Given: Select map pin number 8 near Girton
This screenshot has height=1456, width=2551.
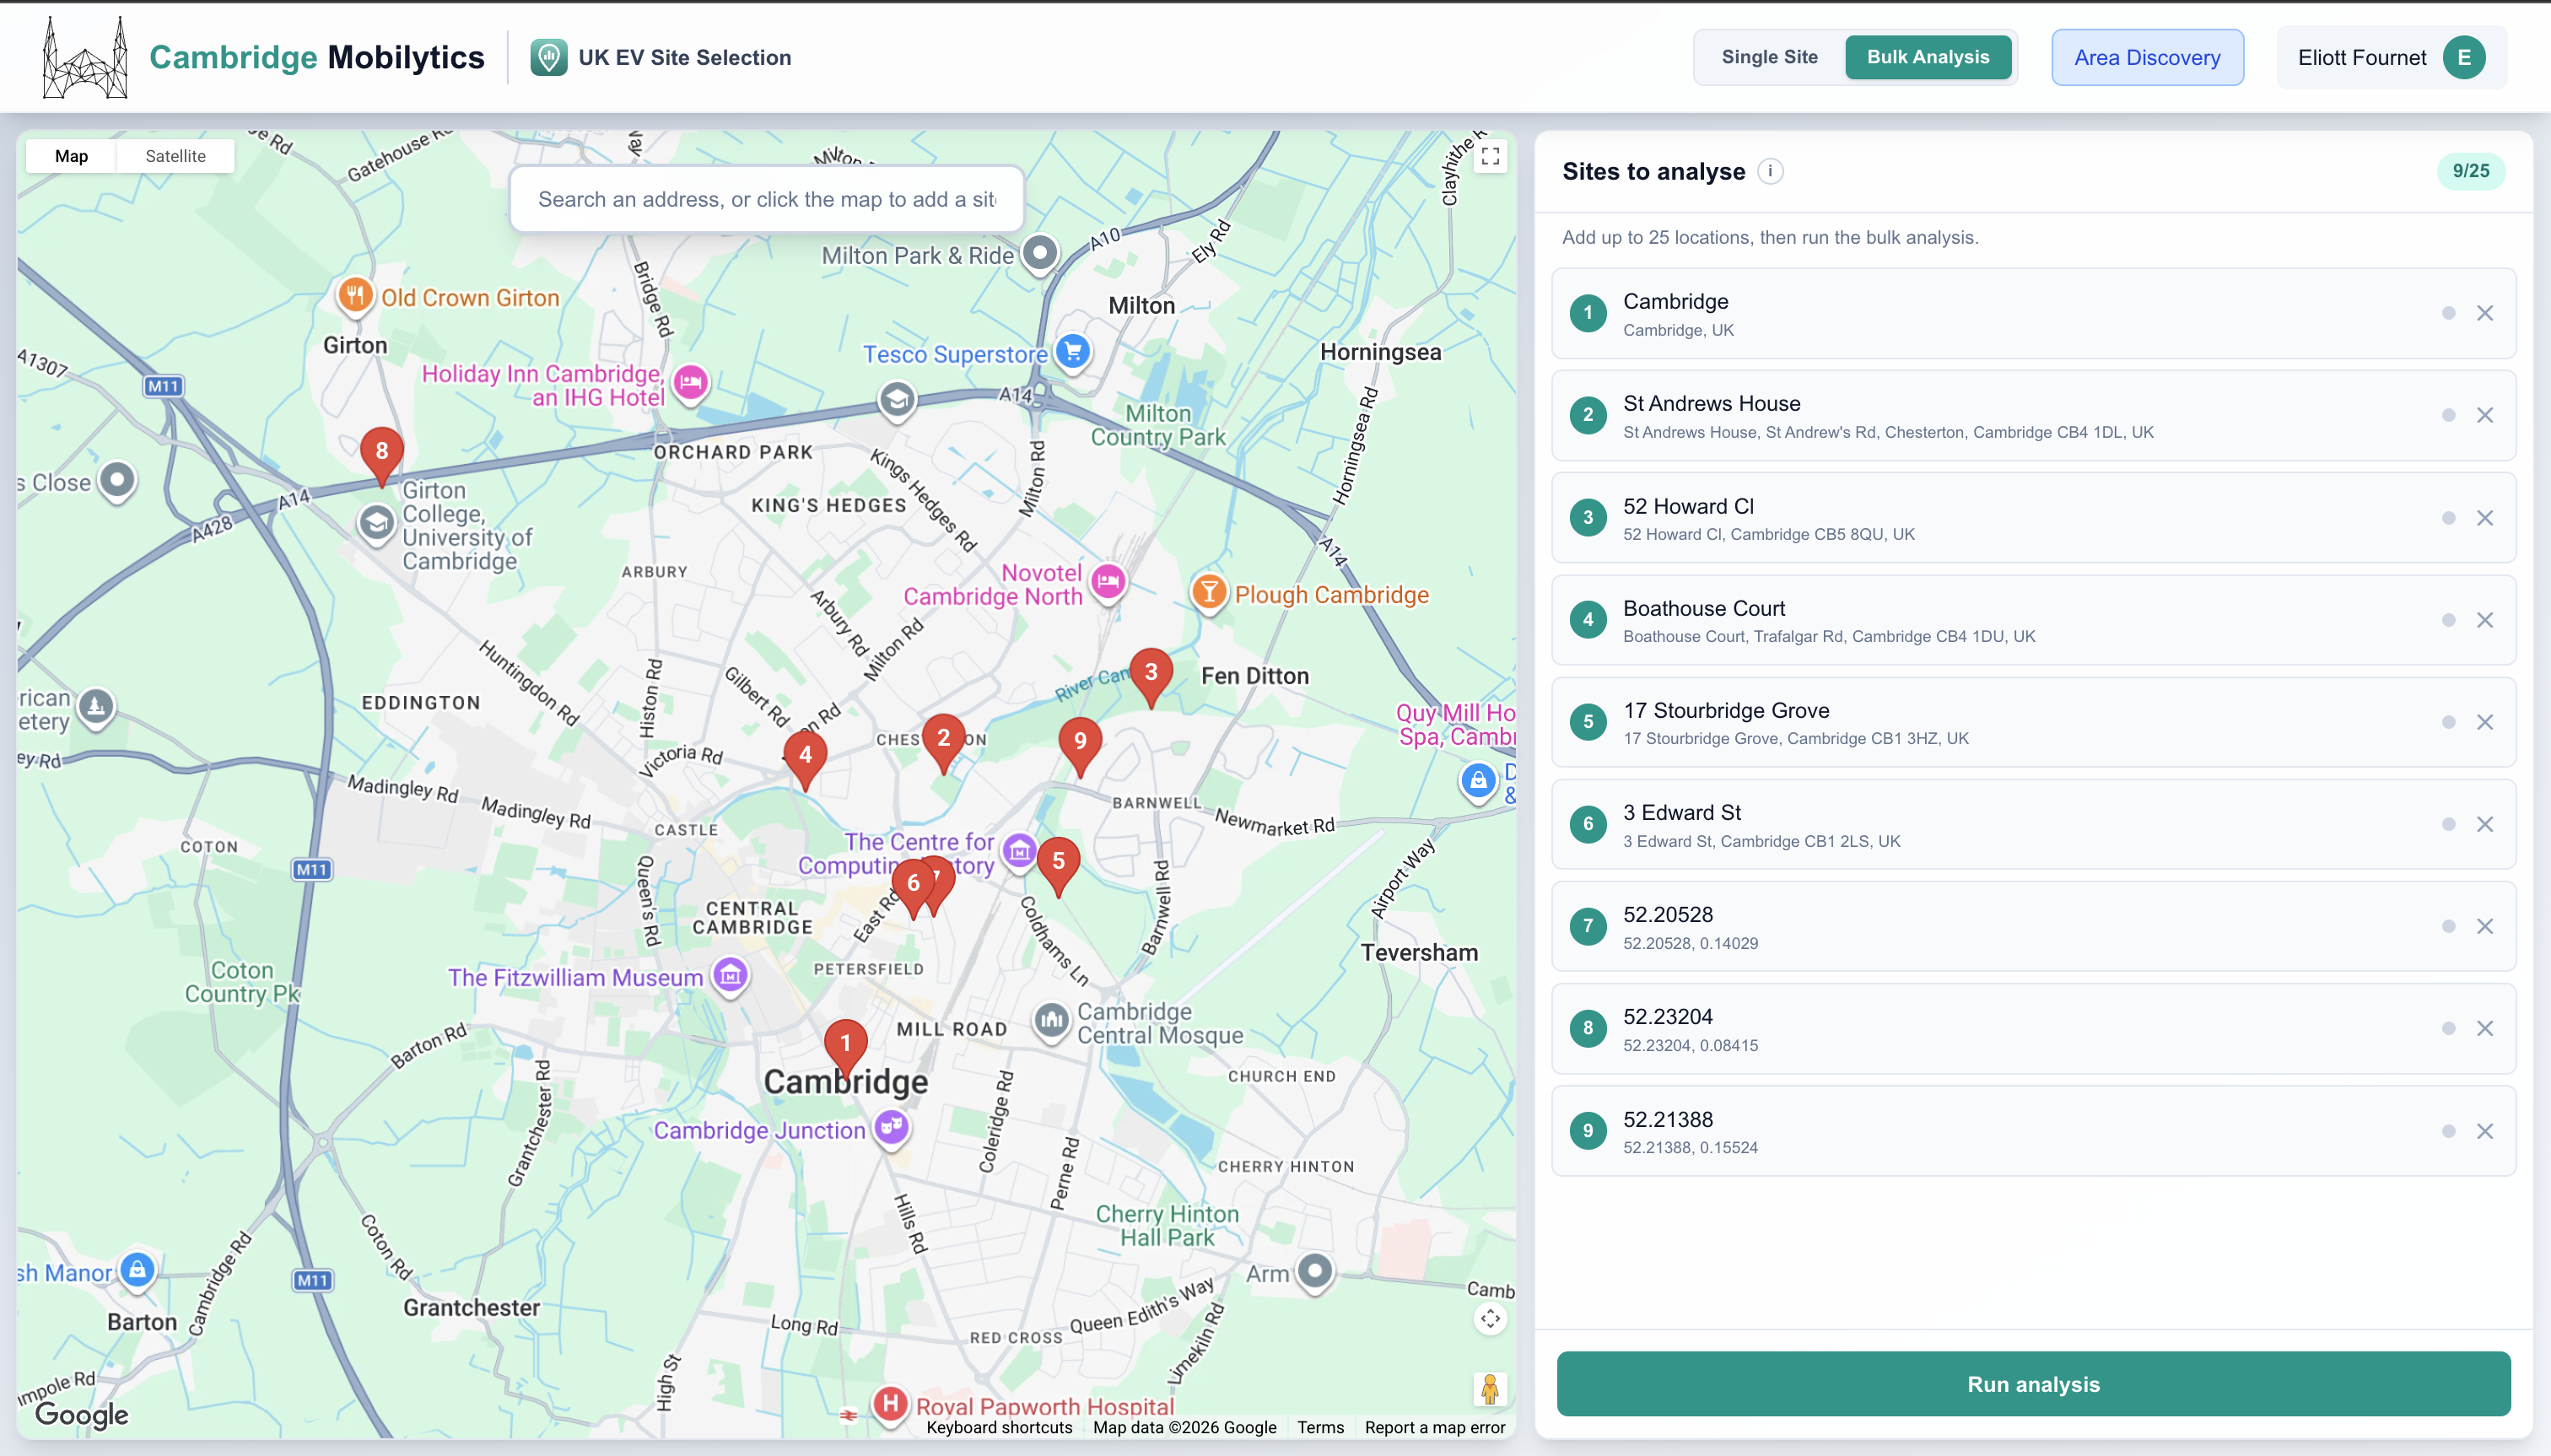Looking at the screenshot, I should [381, 456].
